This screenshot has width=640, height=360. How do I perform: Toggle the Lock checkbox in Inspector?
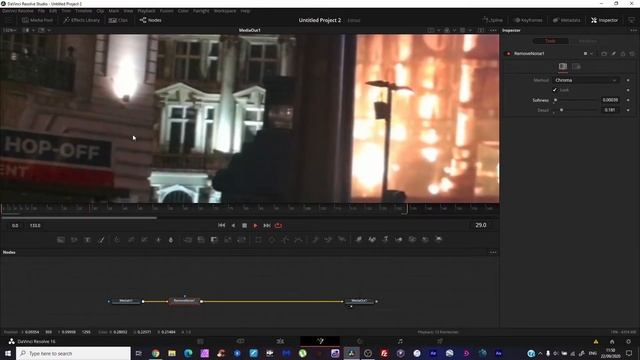point(555,90)
